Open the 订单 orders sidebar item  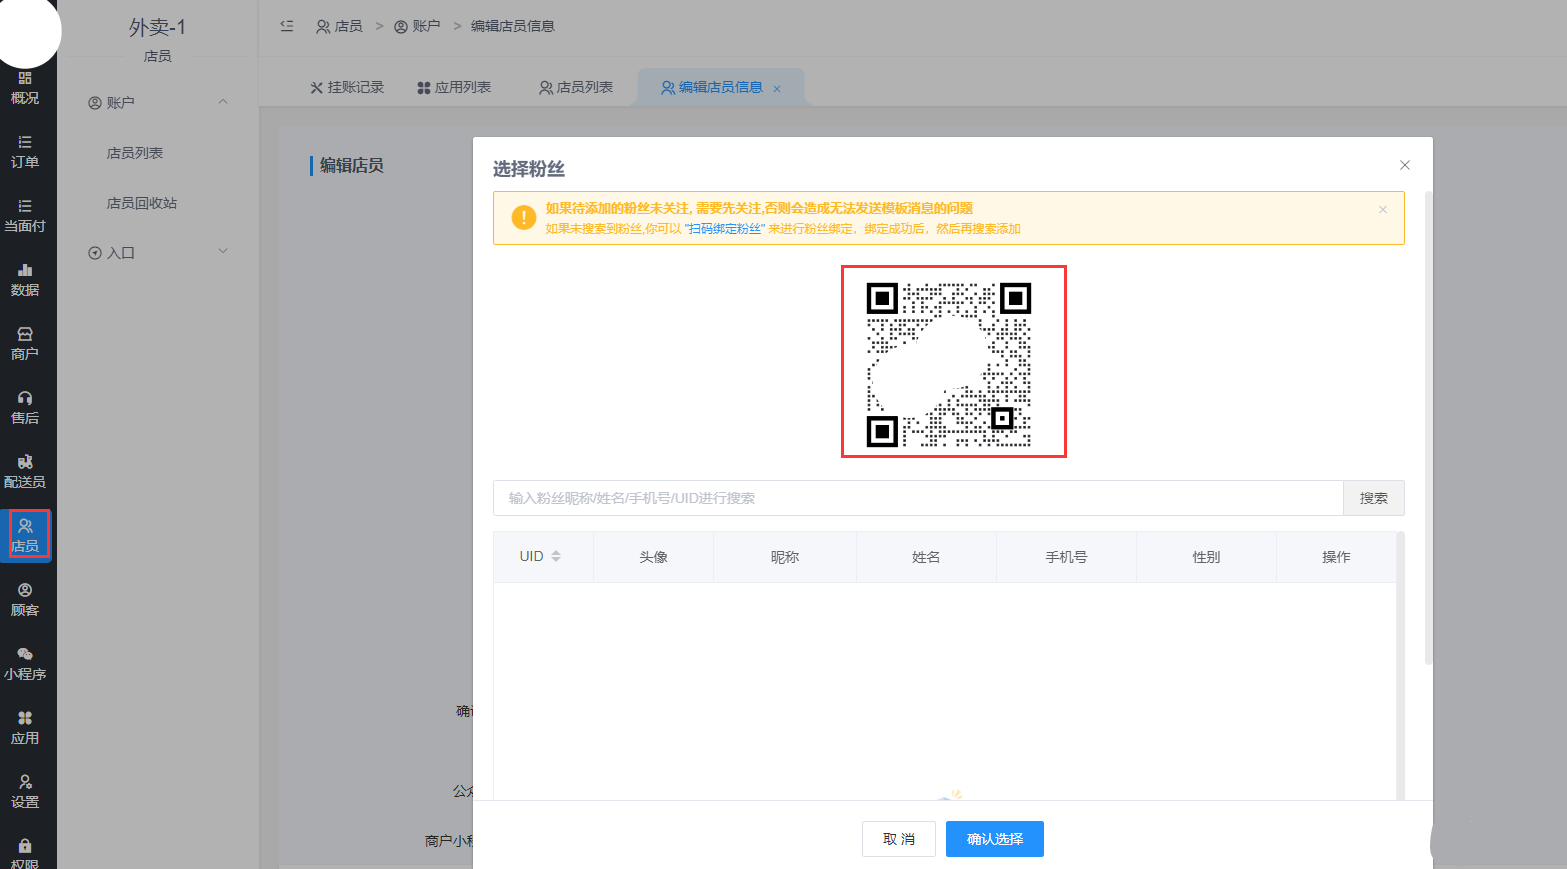(x=25, y=152)
